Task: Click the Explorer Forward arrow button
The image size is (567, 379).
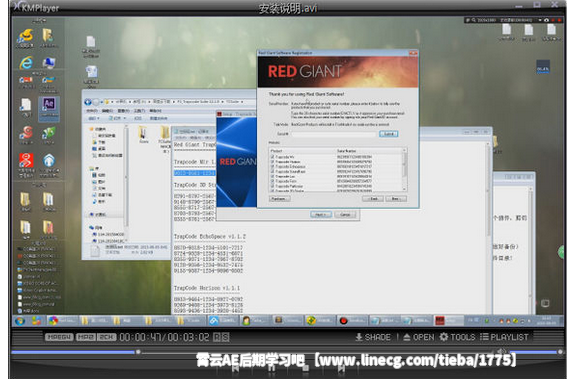Action: click(x=95, y=102)
